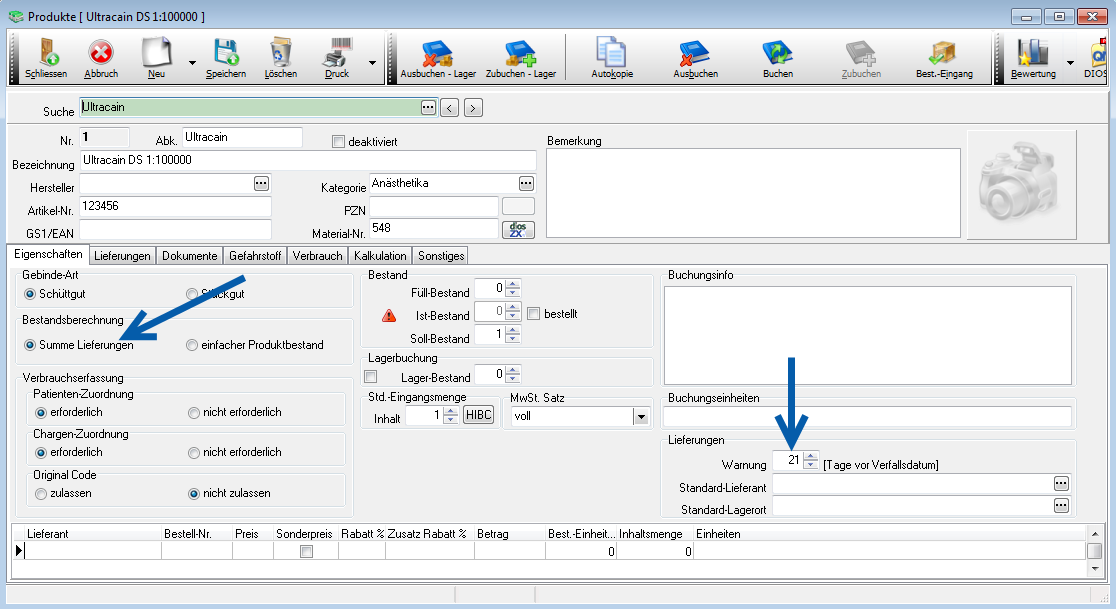Select Summe Lieferungen radio button

[x=30, y=345]
